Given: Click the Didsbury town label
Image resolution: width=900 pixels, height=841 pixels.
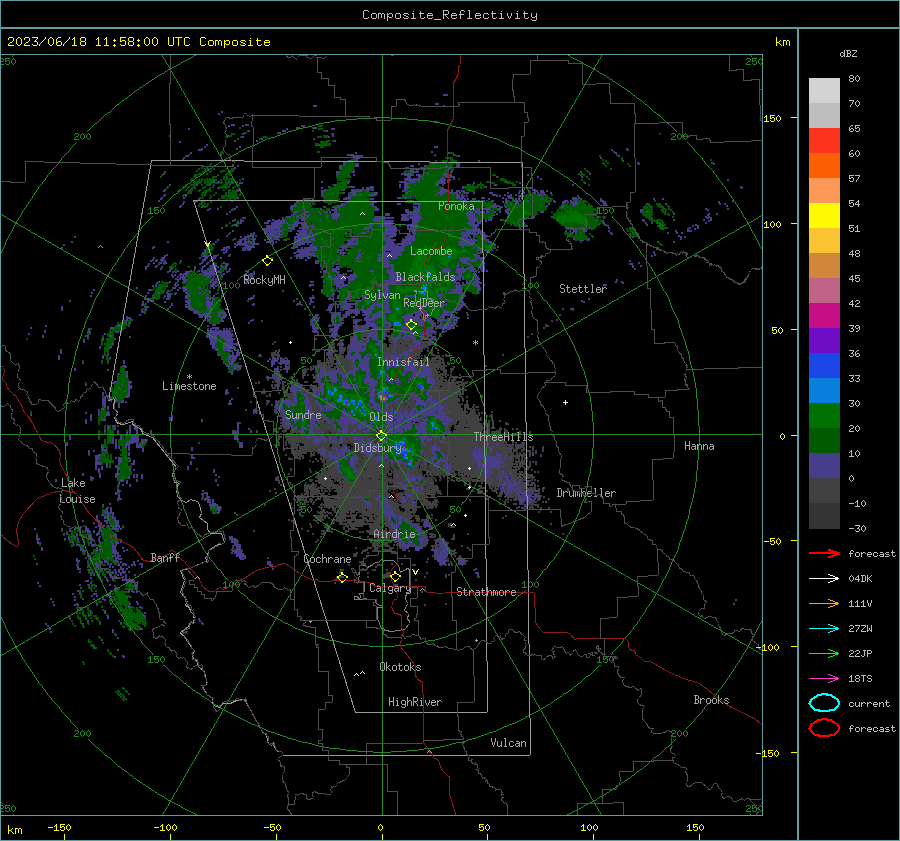Looking at the screenshot, I should 377,448.
